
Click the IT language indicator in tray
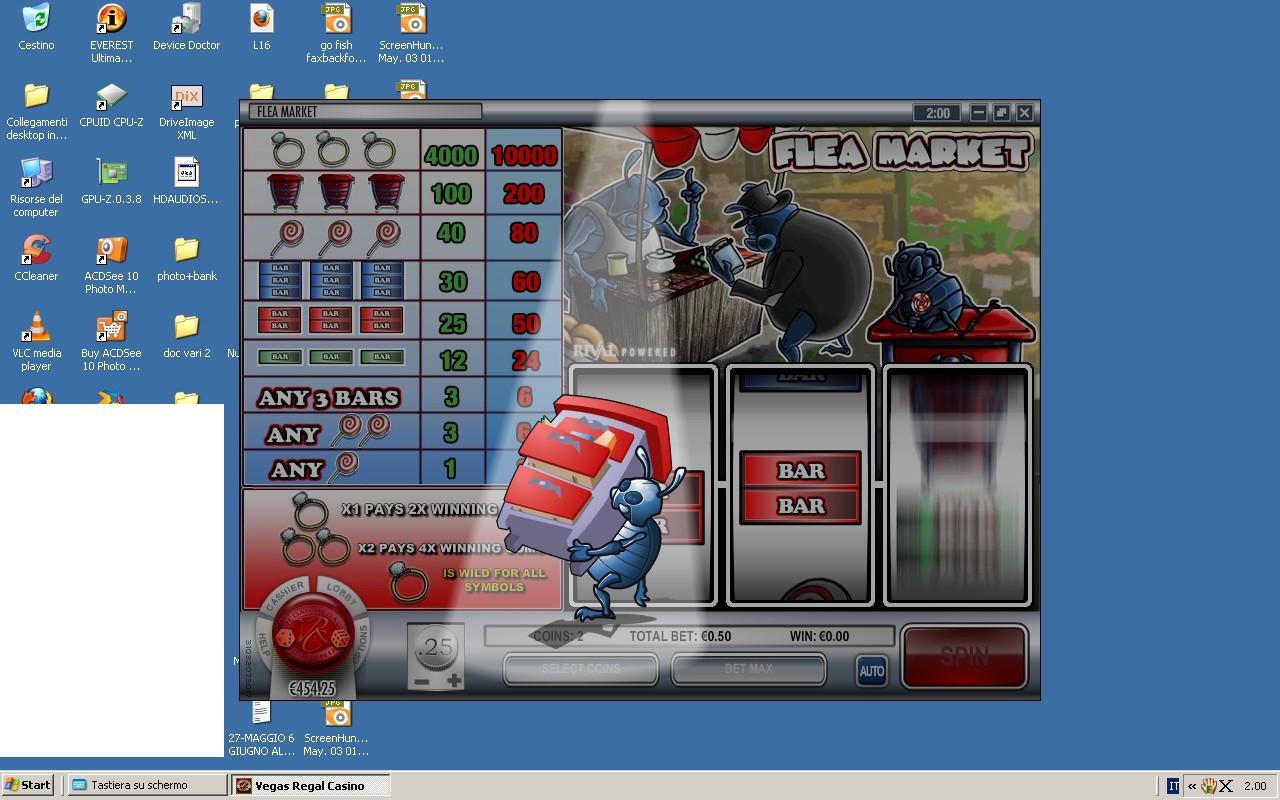1174,786
